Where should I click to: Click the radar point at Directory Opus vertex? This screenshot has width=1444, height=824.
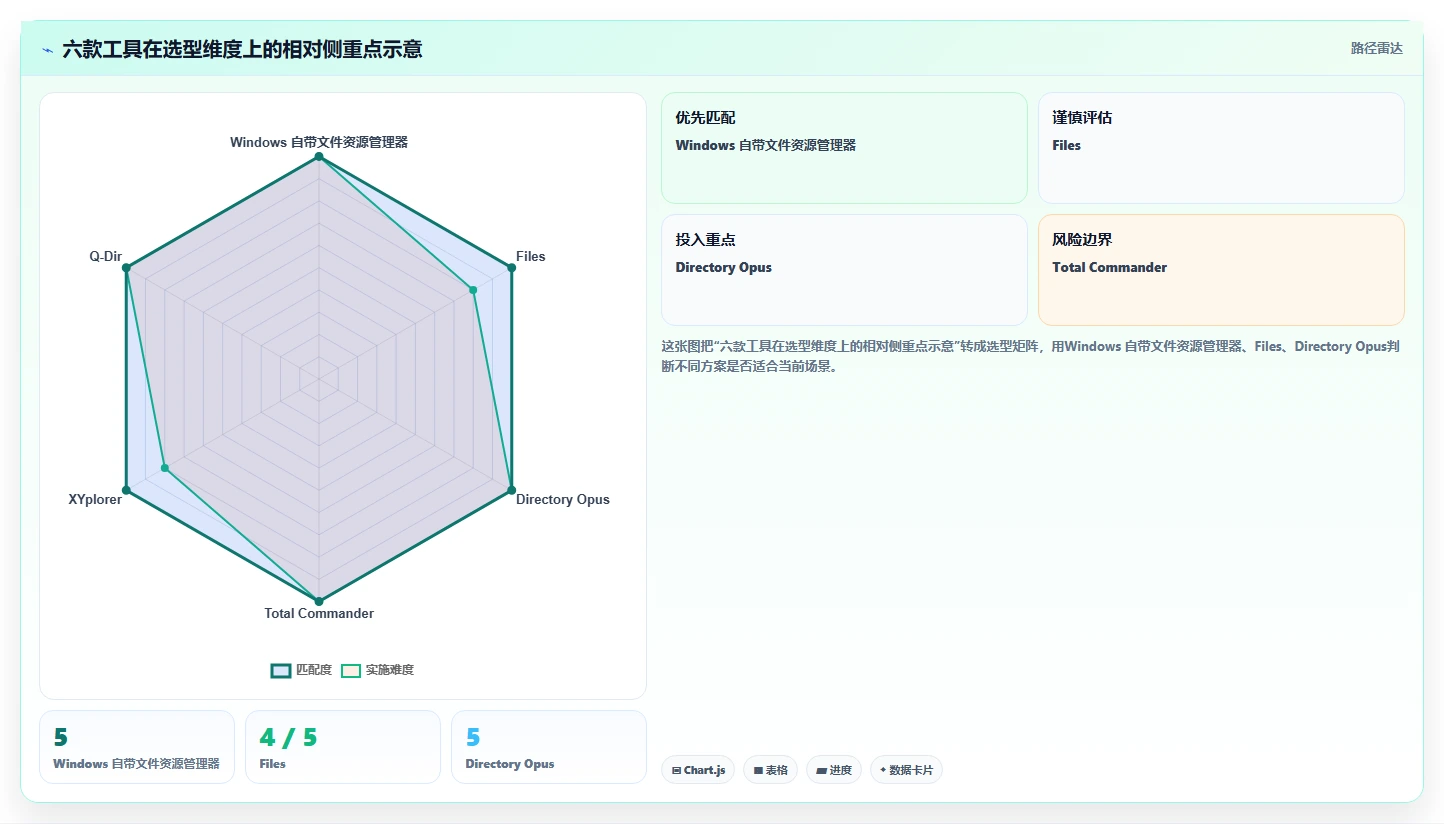pyautogui.click(x=511, y=490)
